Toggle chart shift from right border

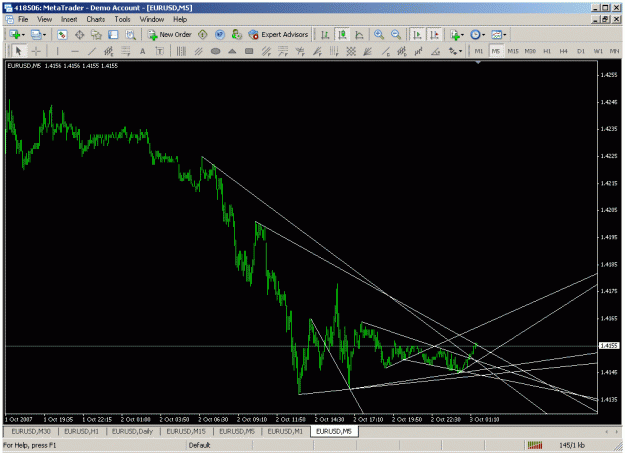(434, 35)
